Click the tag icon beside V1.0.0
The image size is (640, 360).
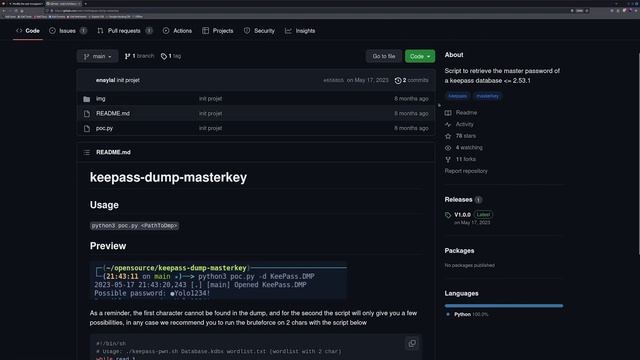(x=448, y=215)
